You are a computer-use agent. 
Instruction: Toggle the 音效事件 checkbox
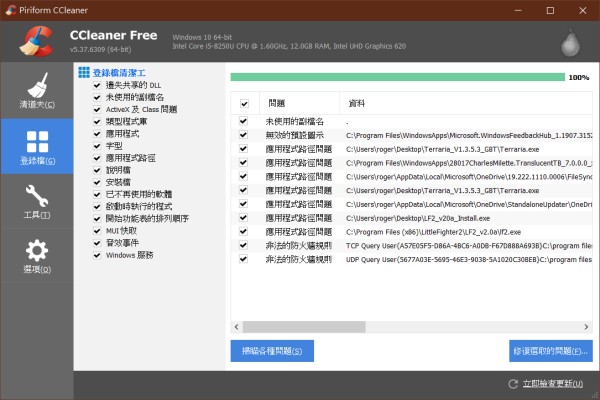click(x=97, y=243)
